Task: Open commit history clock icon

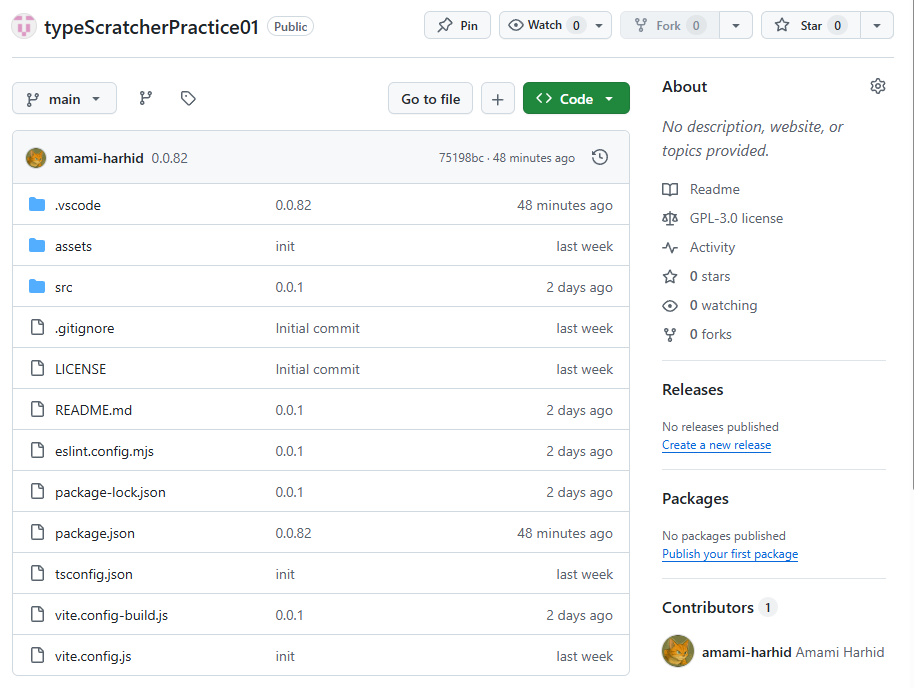Action: (600, 157)
